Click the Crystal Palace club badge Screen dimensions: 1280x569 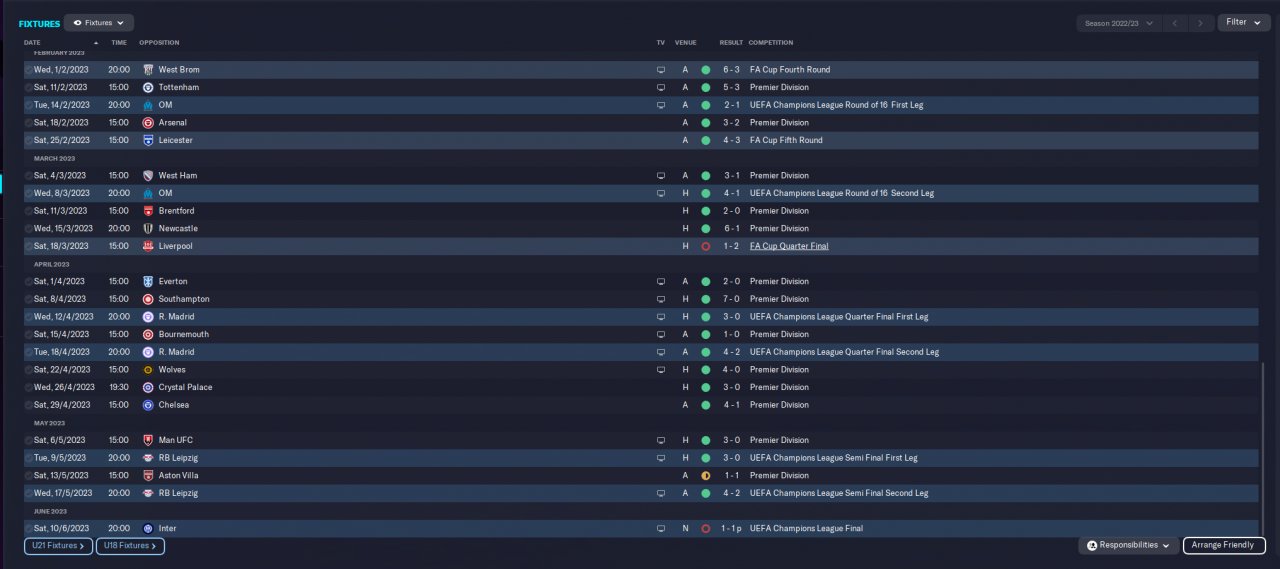148,387
